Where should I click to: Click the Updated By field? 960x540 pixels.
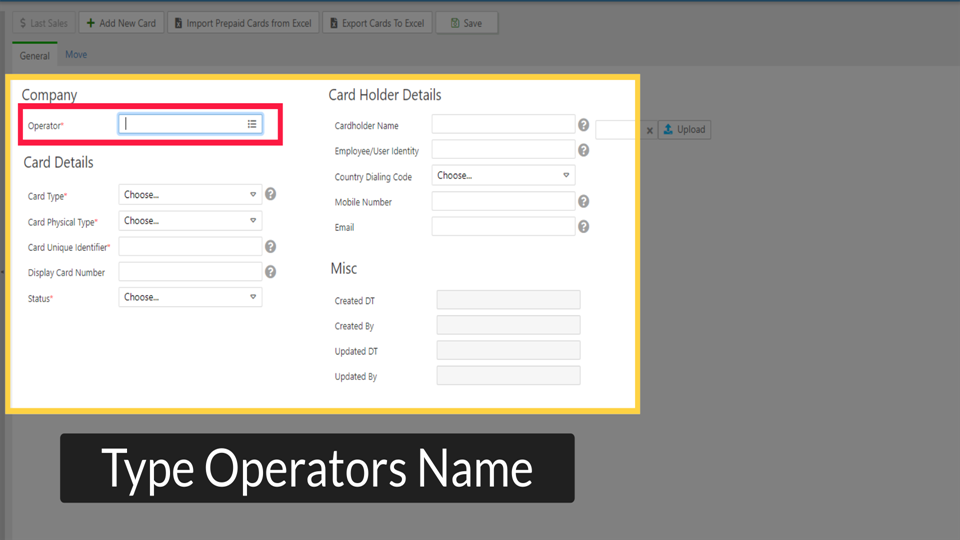click(508, 375)
